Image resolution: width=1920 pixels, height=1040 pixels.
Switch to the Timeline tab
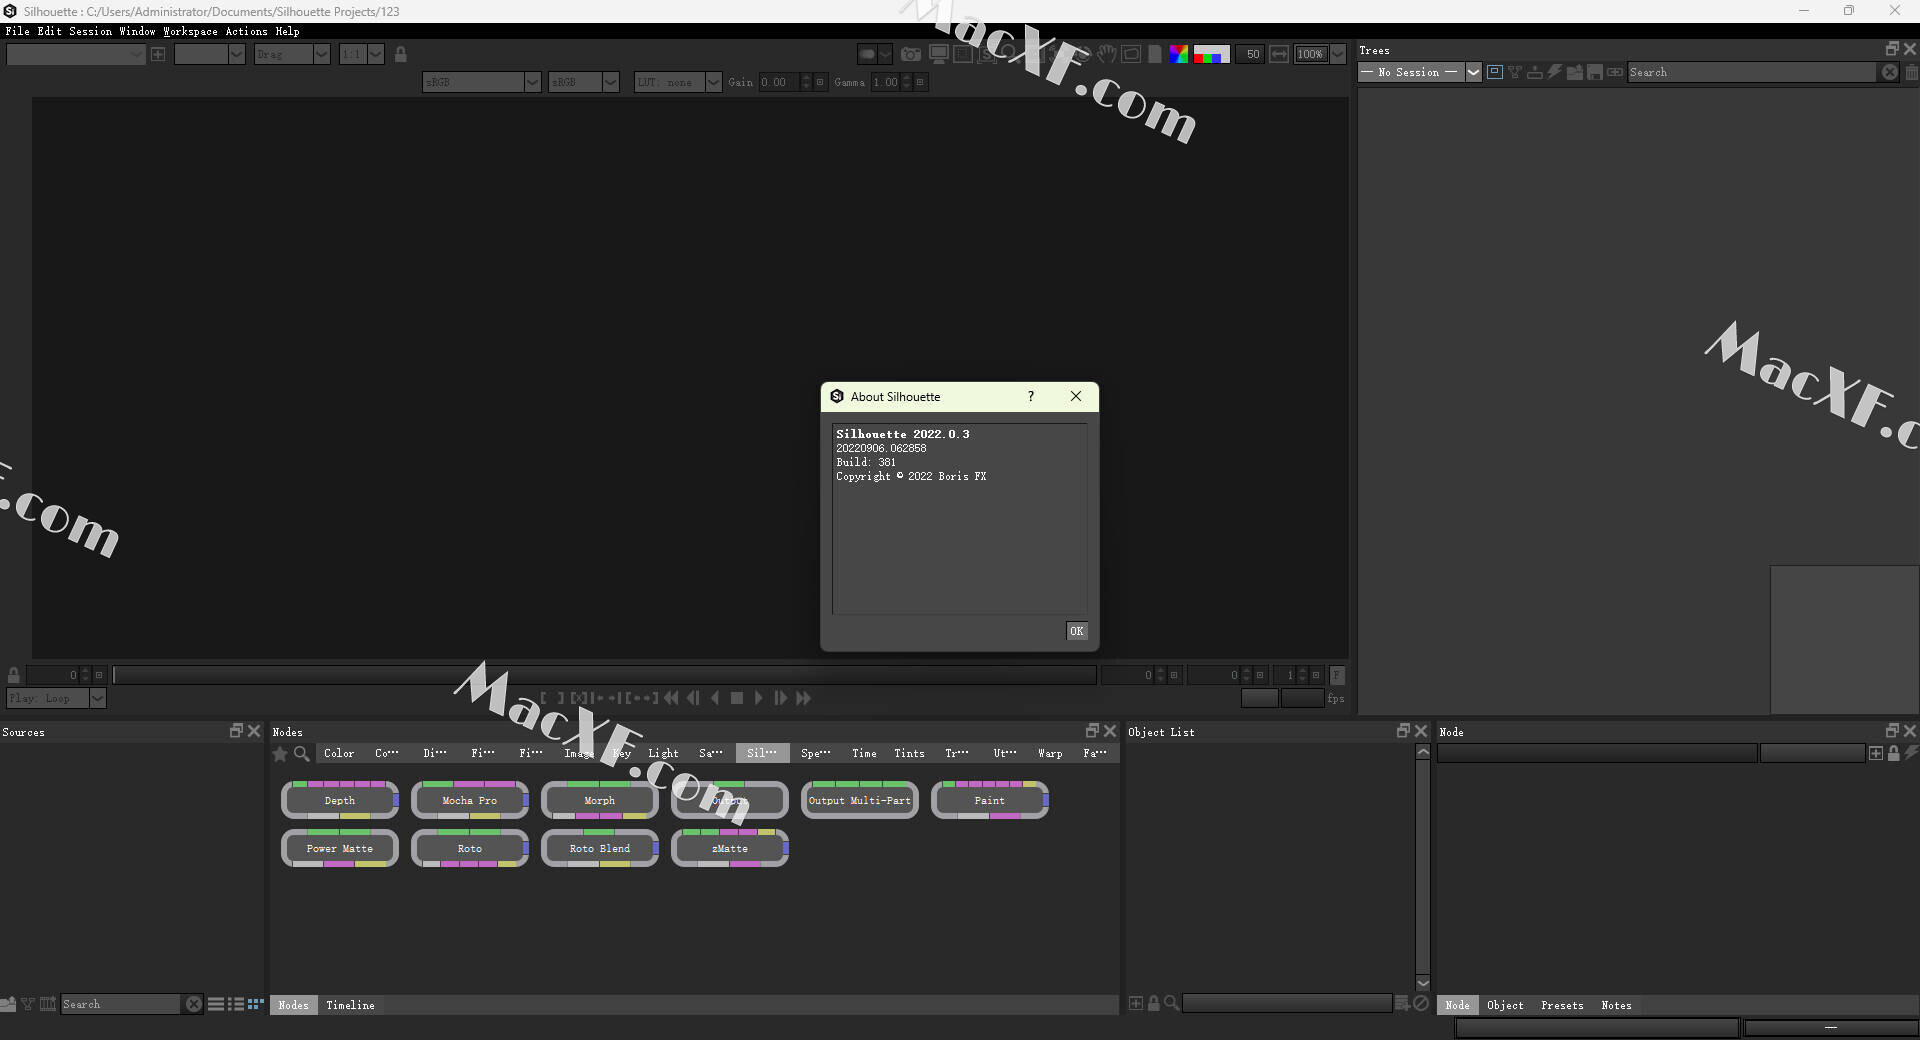pos(350,1005)
